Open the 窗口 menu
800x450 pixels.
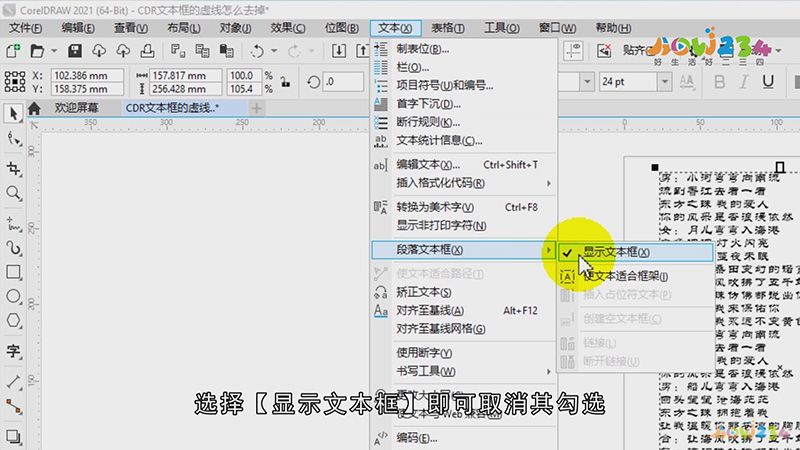(x=557, y=28)
